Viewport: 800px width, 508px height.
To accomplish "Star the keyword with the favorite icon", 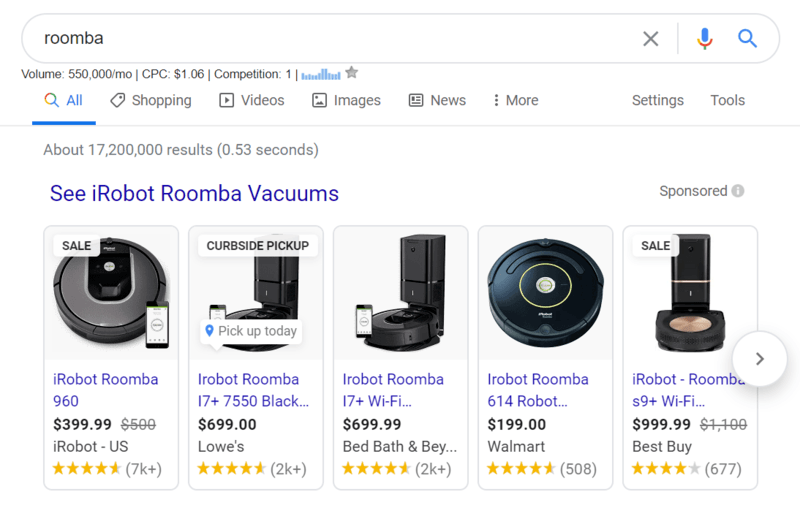I will pos(352,73).
